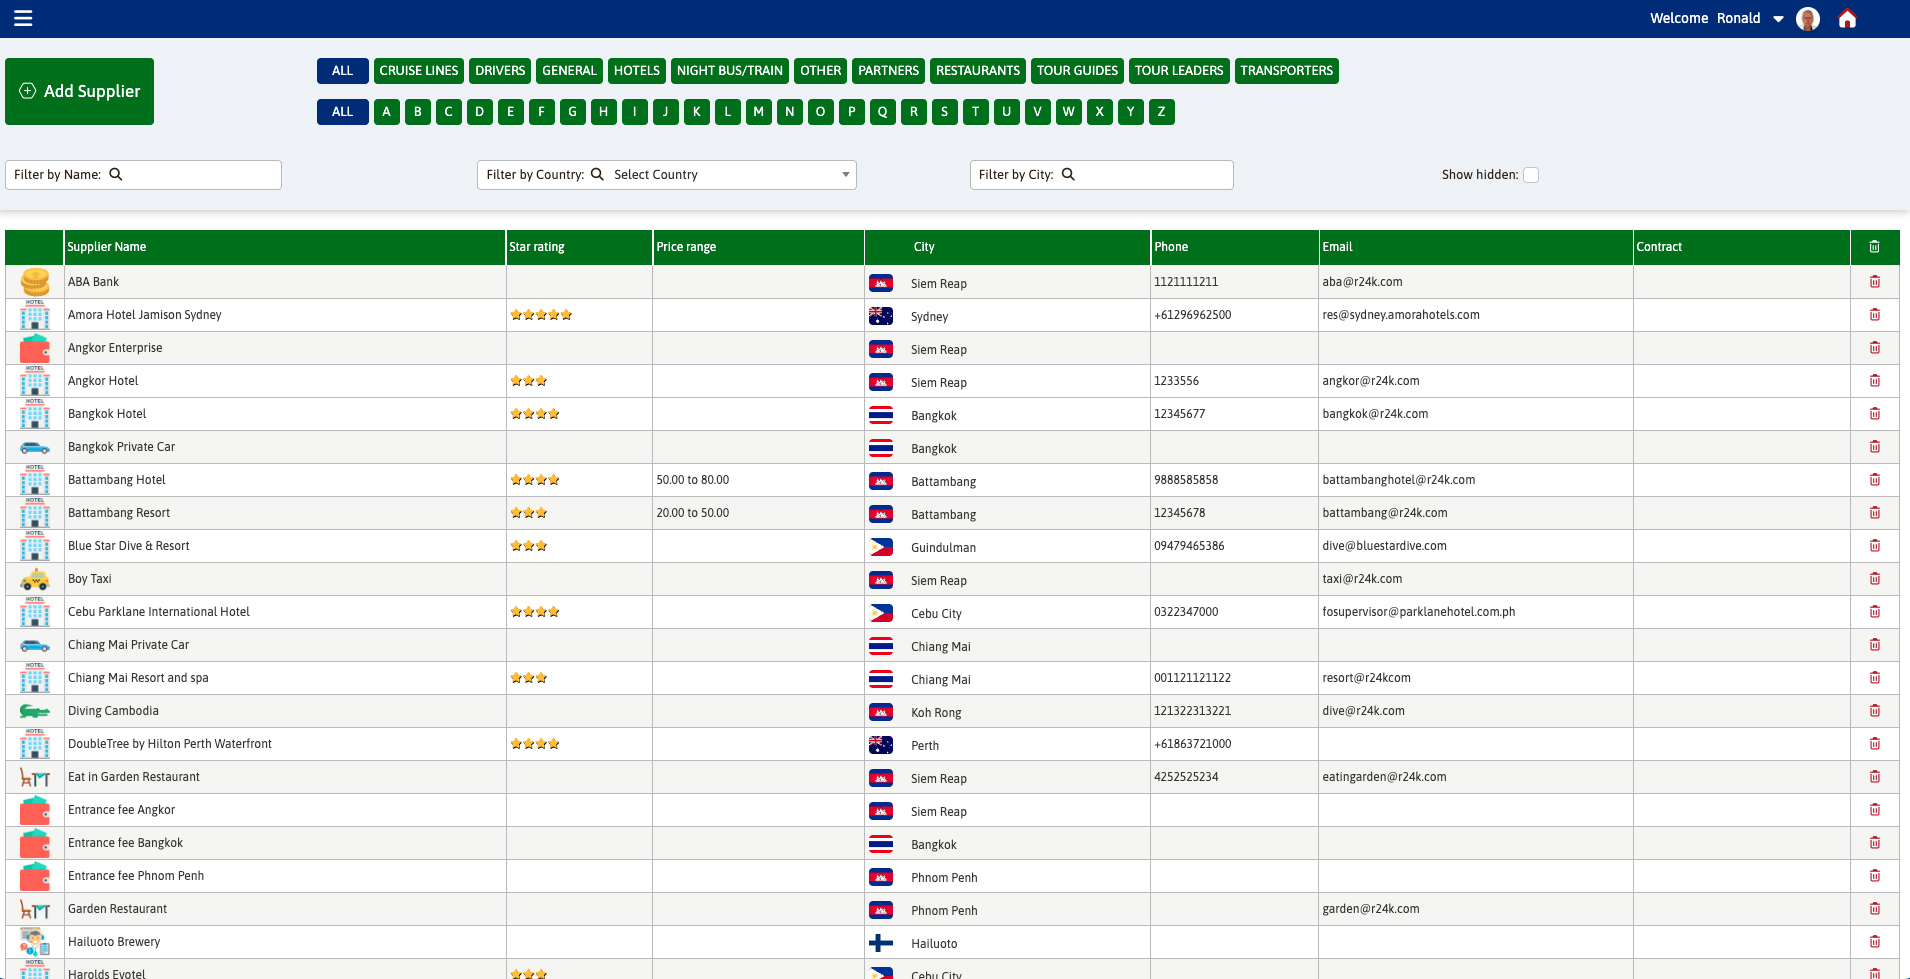
Task: Click the Cambodia flag beside Siem Reap
Action: (881, 283)
